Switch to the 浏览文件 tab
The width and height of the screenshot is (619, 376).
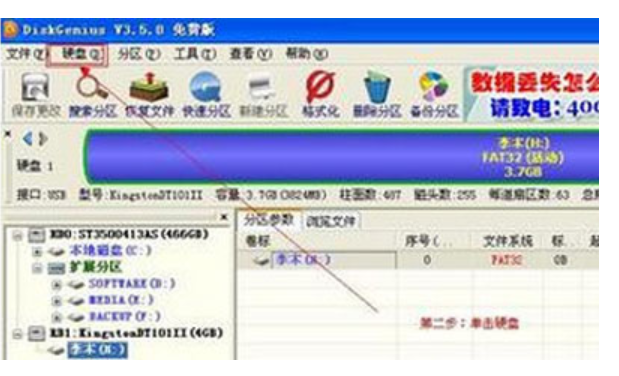(331, 221)
